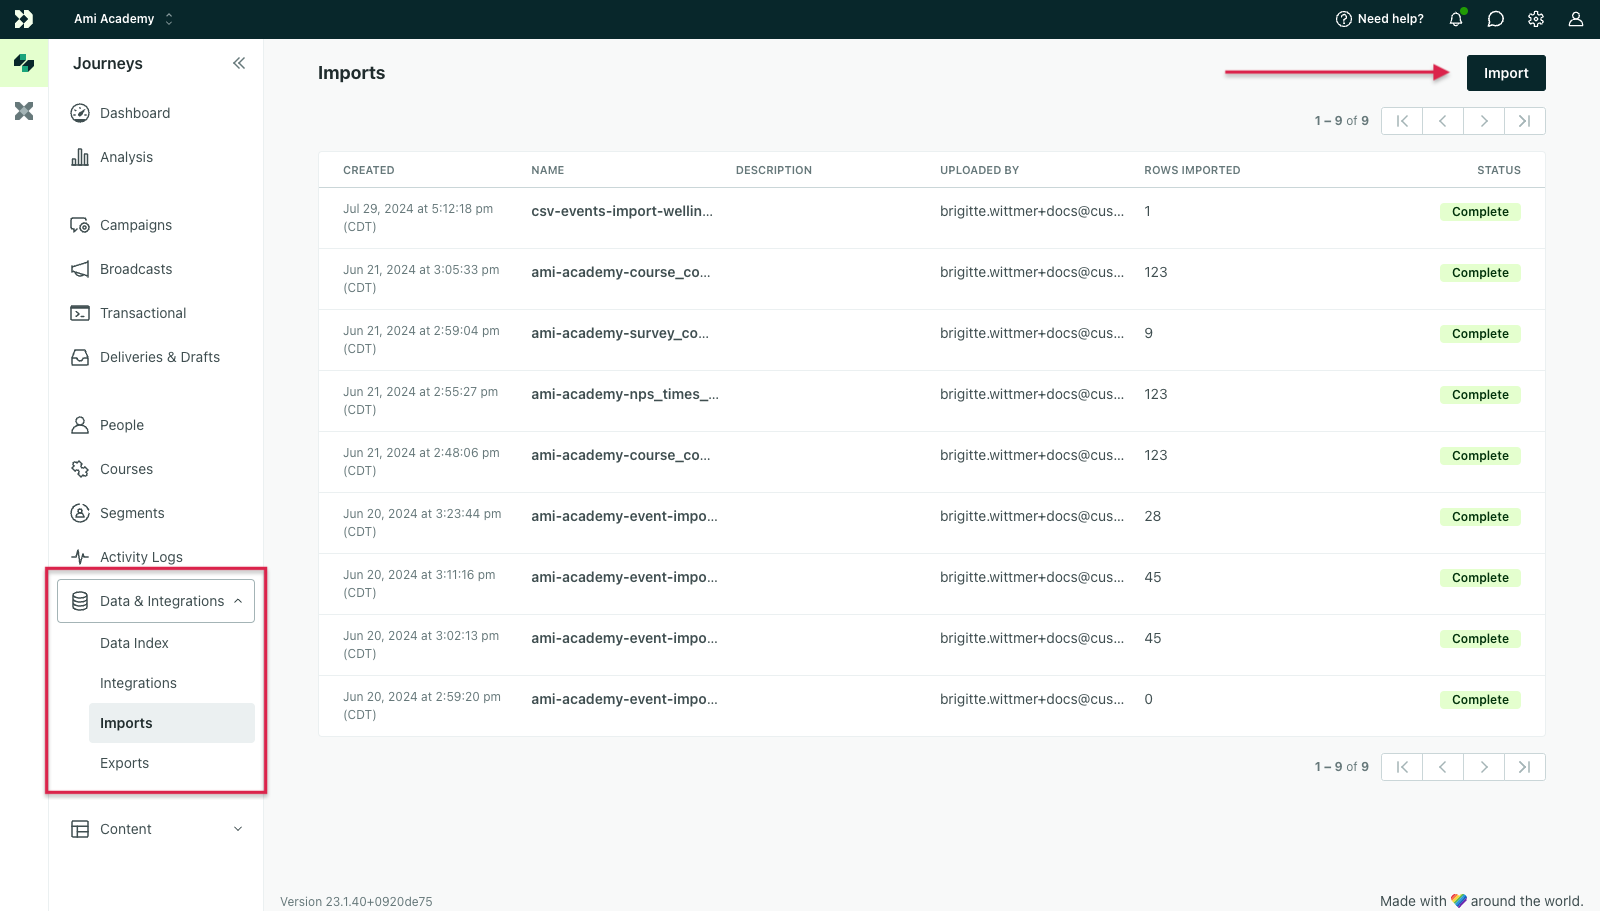The width and height of the screenshot is (1600, 911).
Task: Go to previous page in top pagination
Action: coord(1443,121)
